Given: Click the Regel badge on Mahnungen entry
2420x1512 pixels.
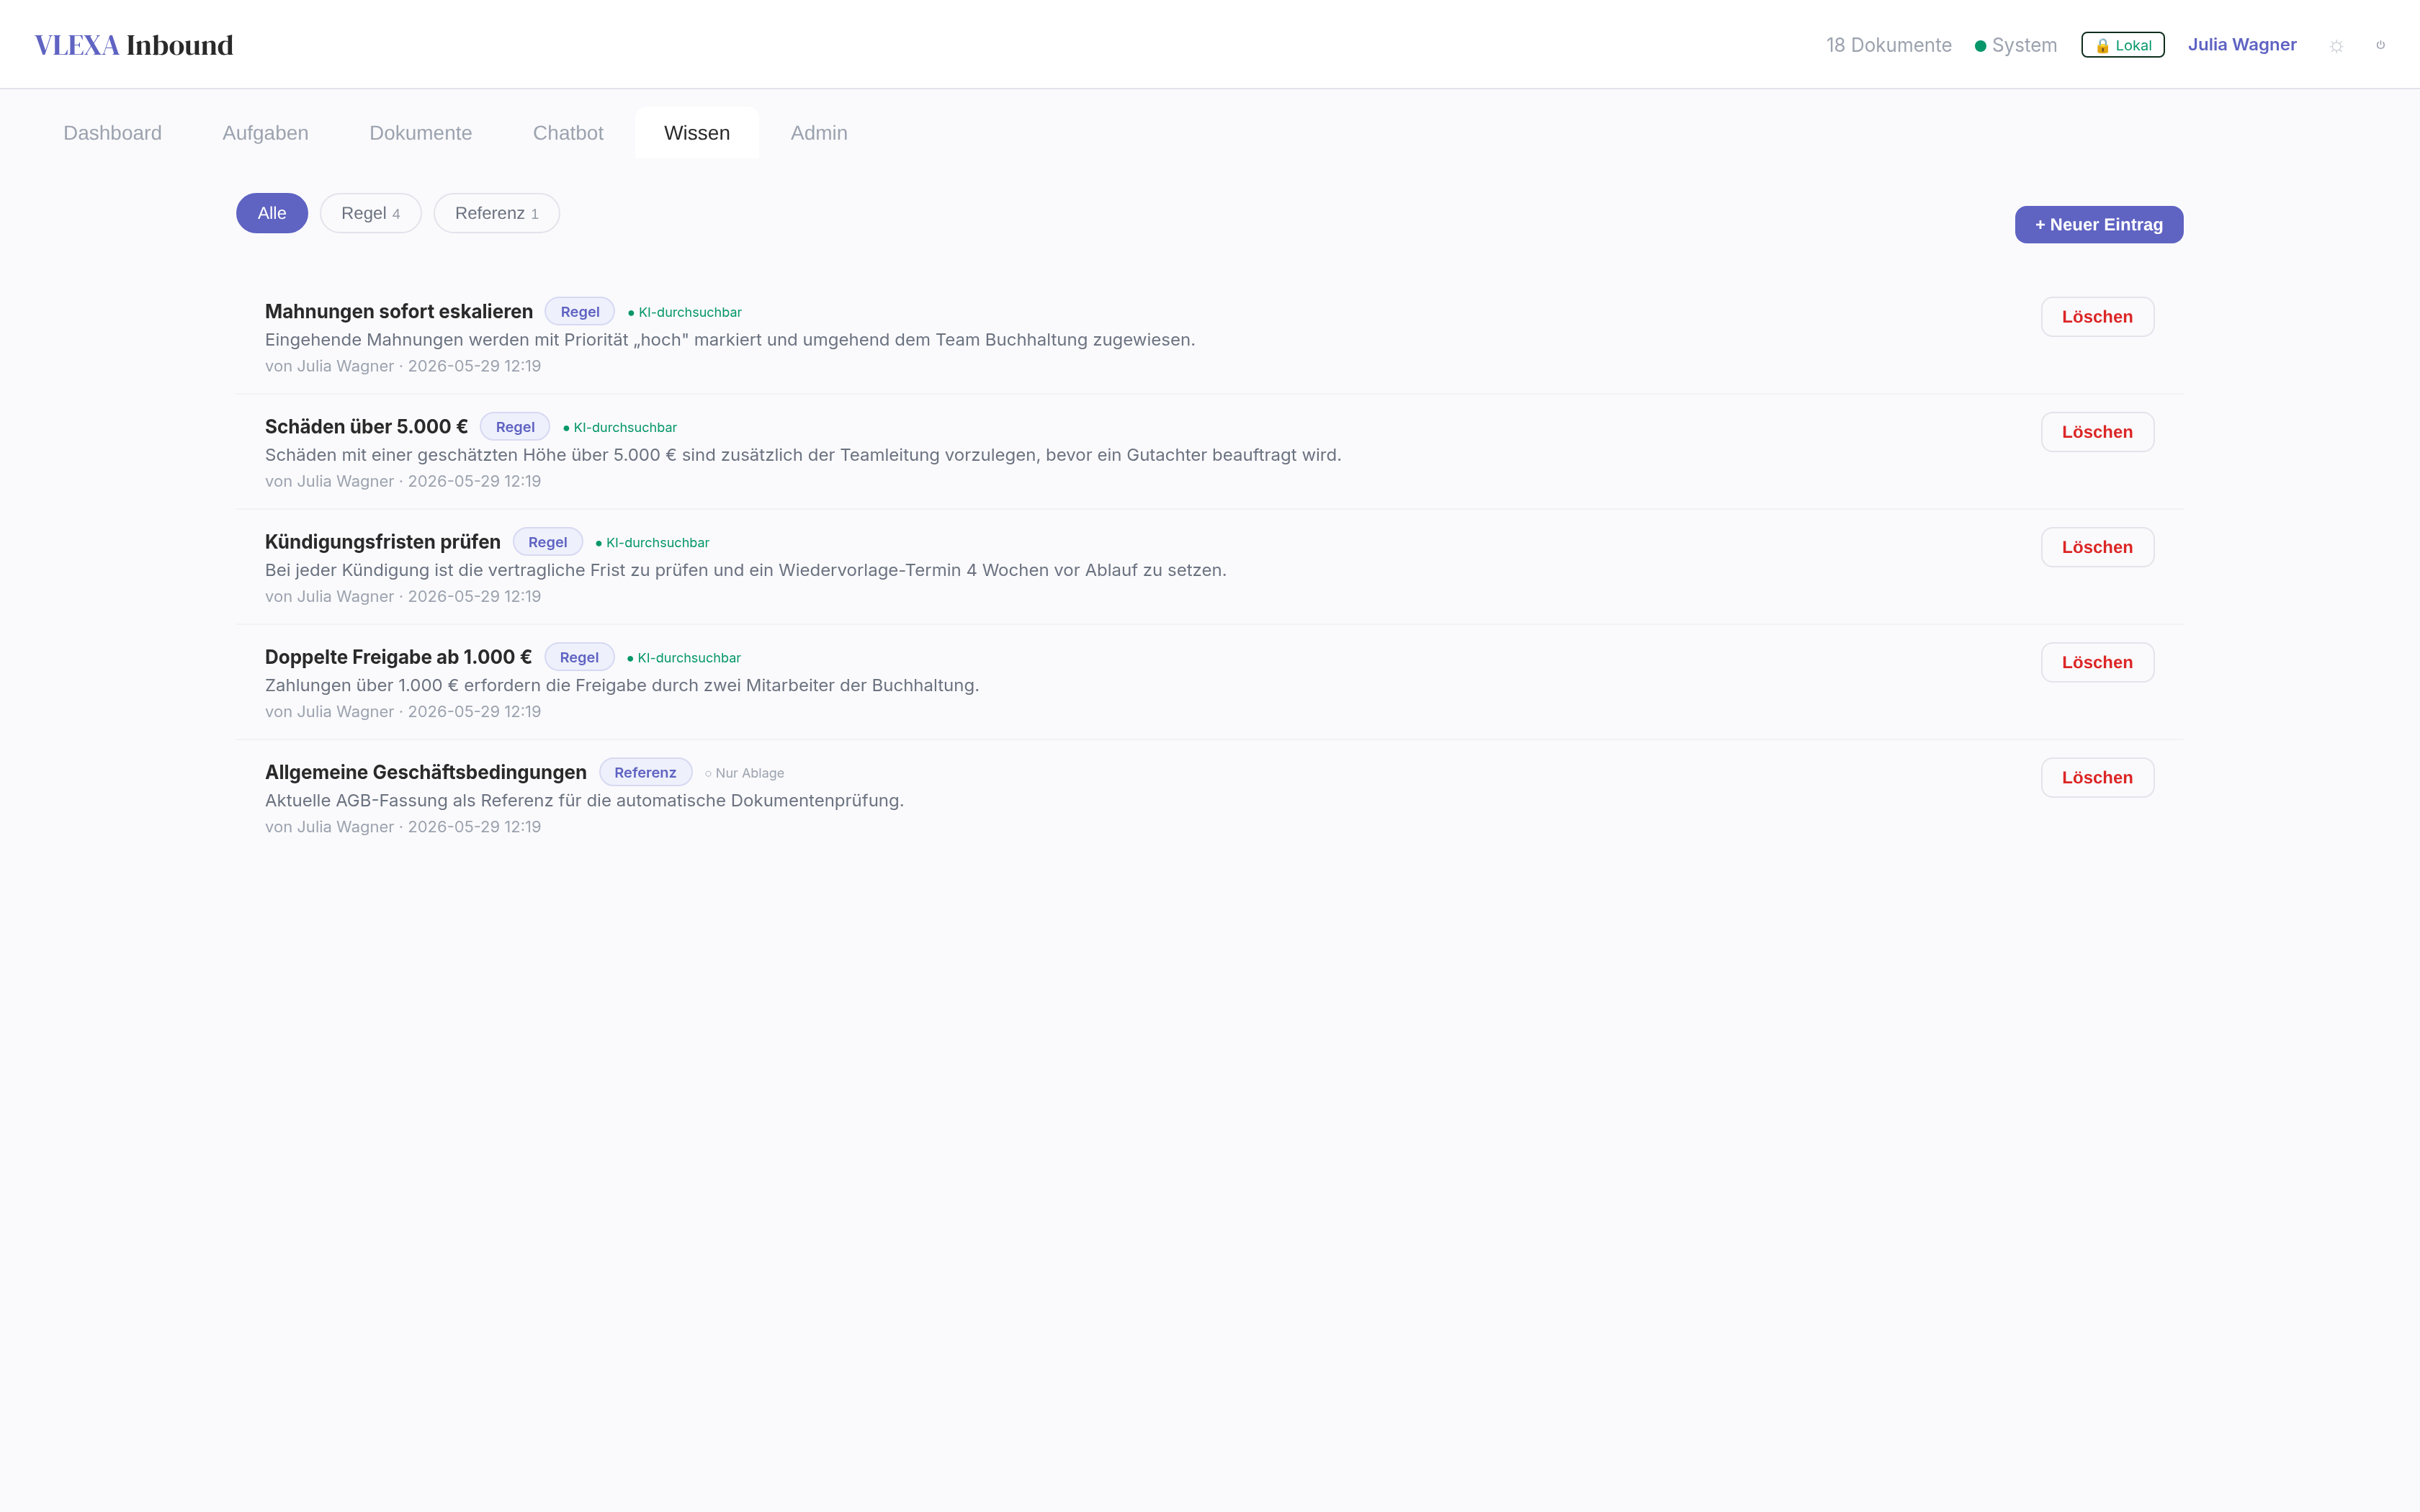Looking at the screenshot, I should tap(580, 312).
